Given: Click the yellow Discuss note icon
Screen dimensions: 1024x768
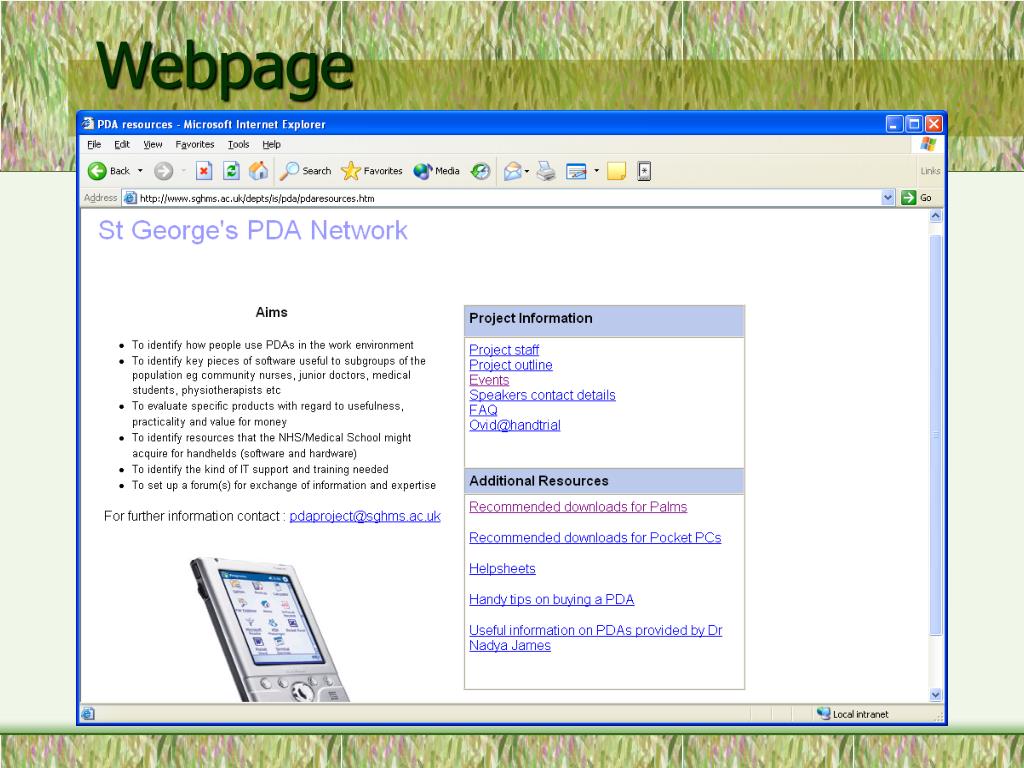Looking at the screenshot, I should point(616,171).
